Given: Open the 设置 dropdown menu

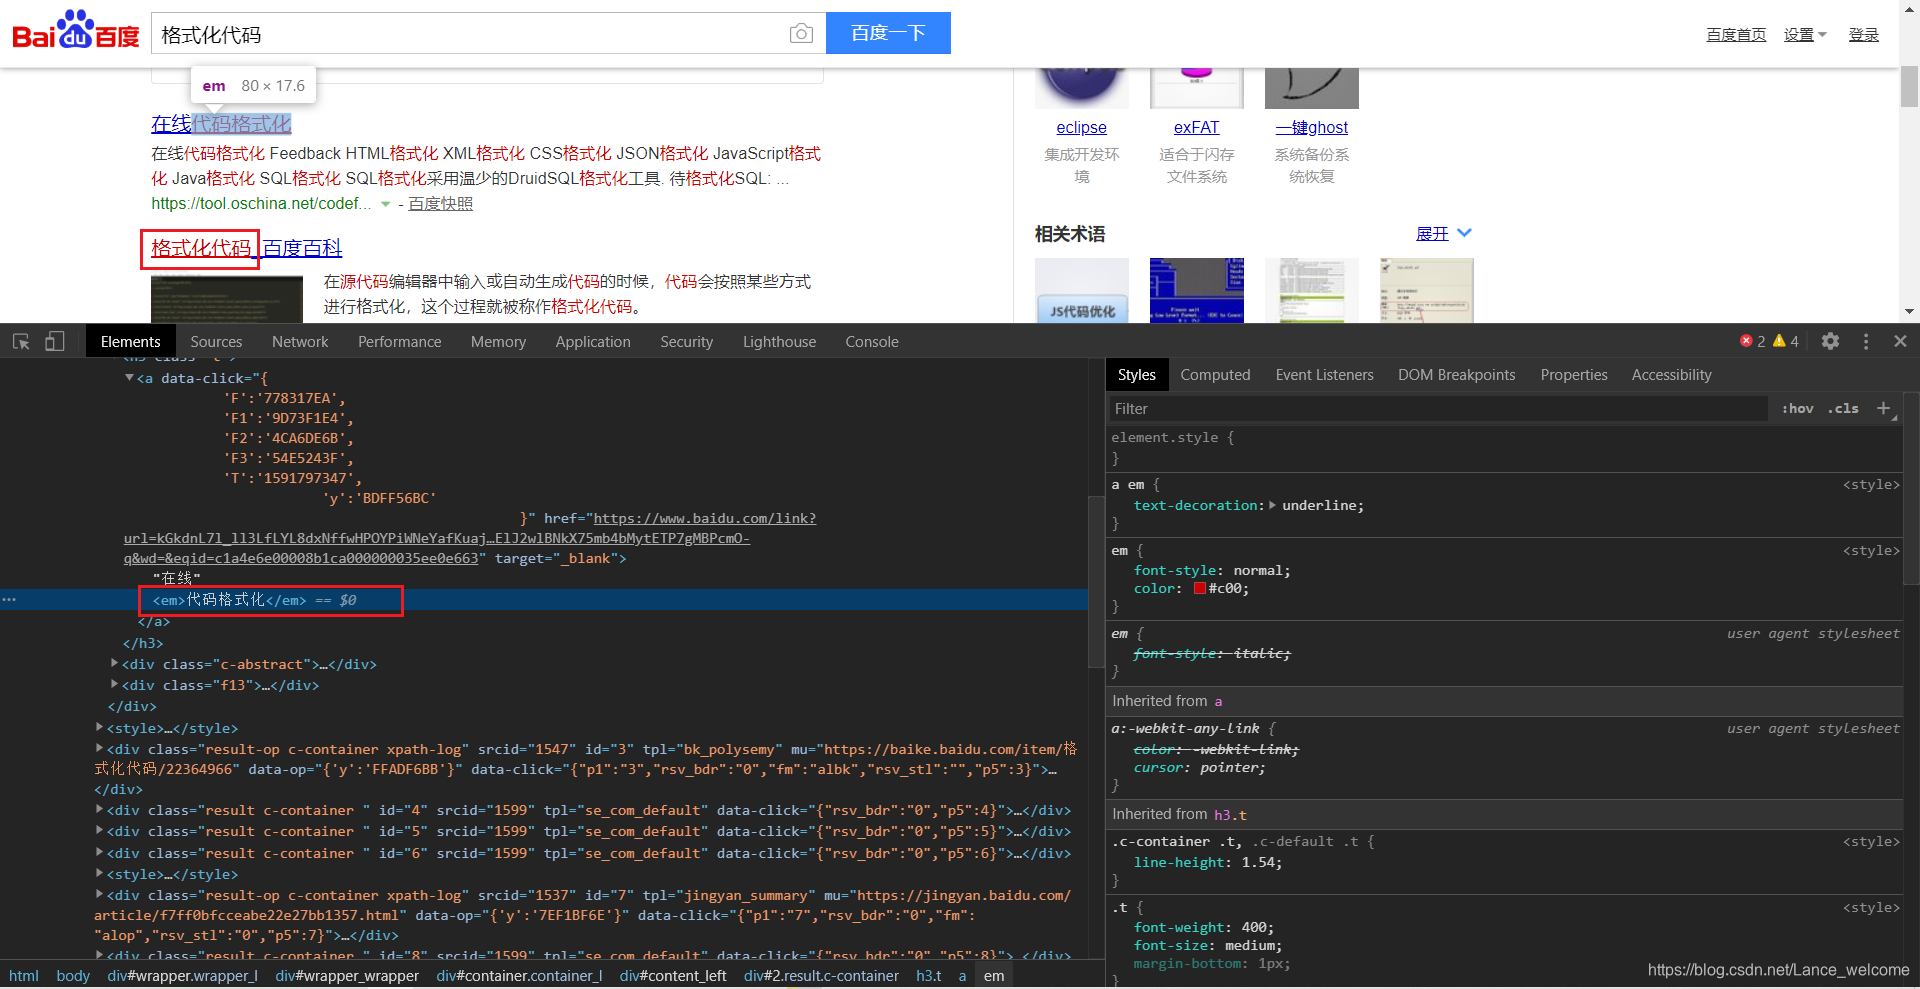Looking at the screenshot, I should point(1804,34).
